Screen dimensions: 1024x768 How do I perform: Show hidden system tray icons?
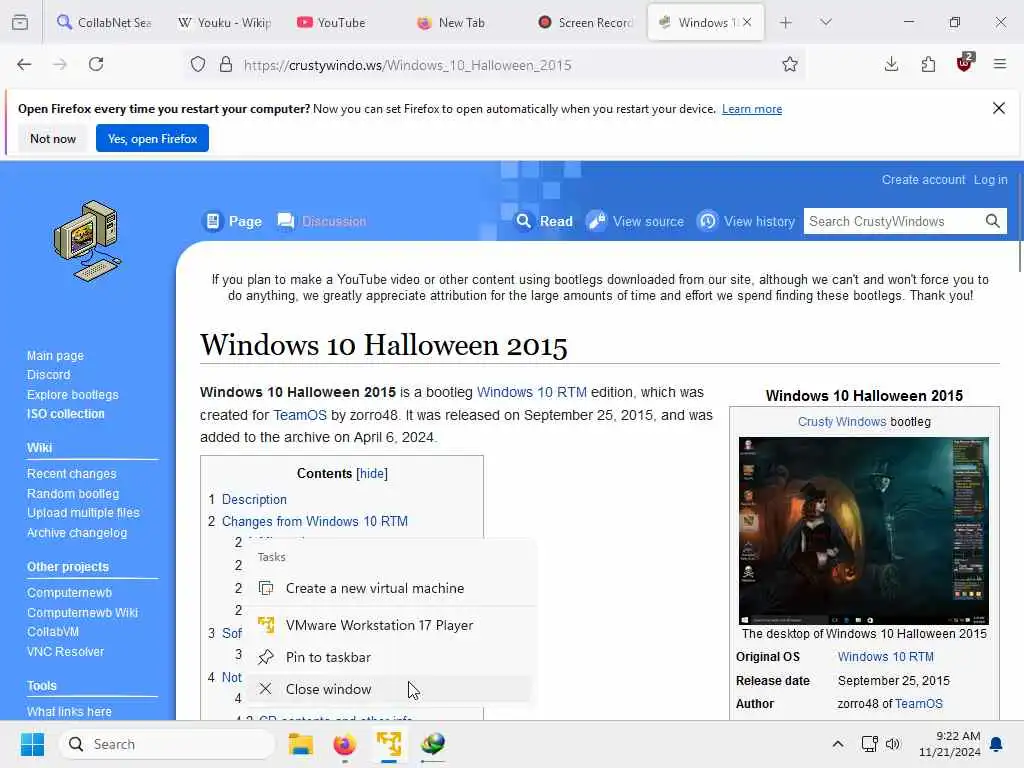pyautogui.click(x=838, y=744)
